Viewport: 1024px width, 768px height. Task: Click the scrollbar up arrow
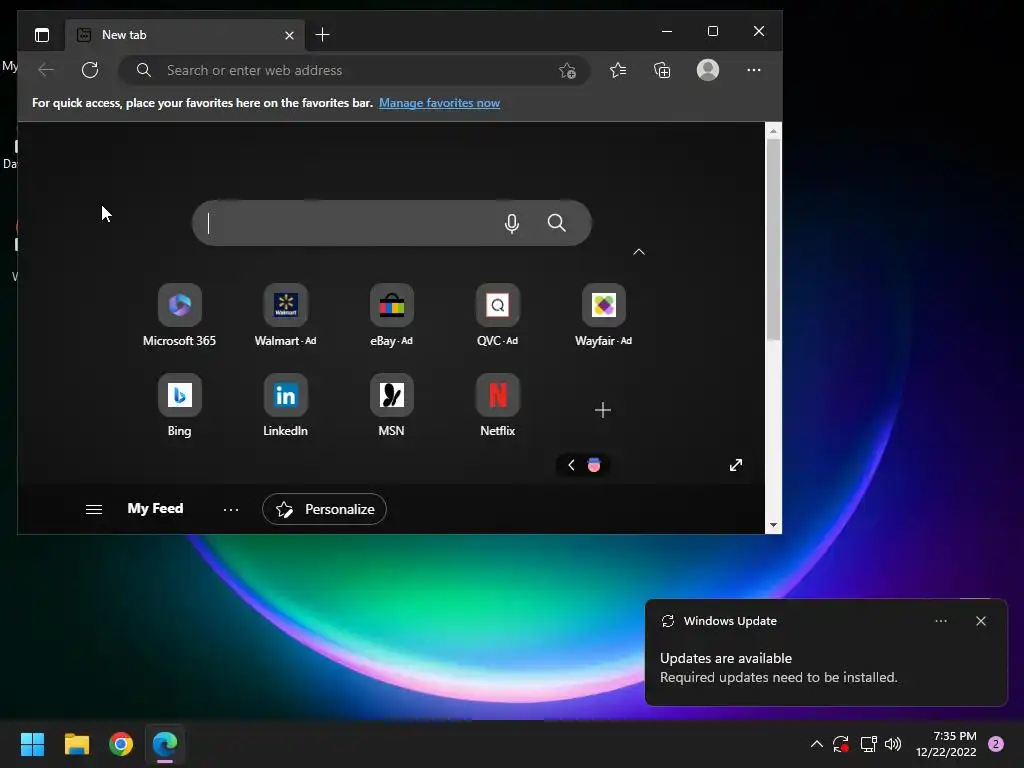point(773,131)
